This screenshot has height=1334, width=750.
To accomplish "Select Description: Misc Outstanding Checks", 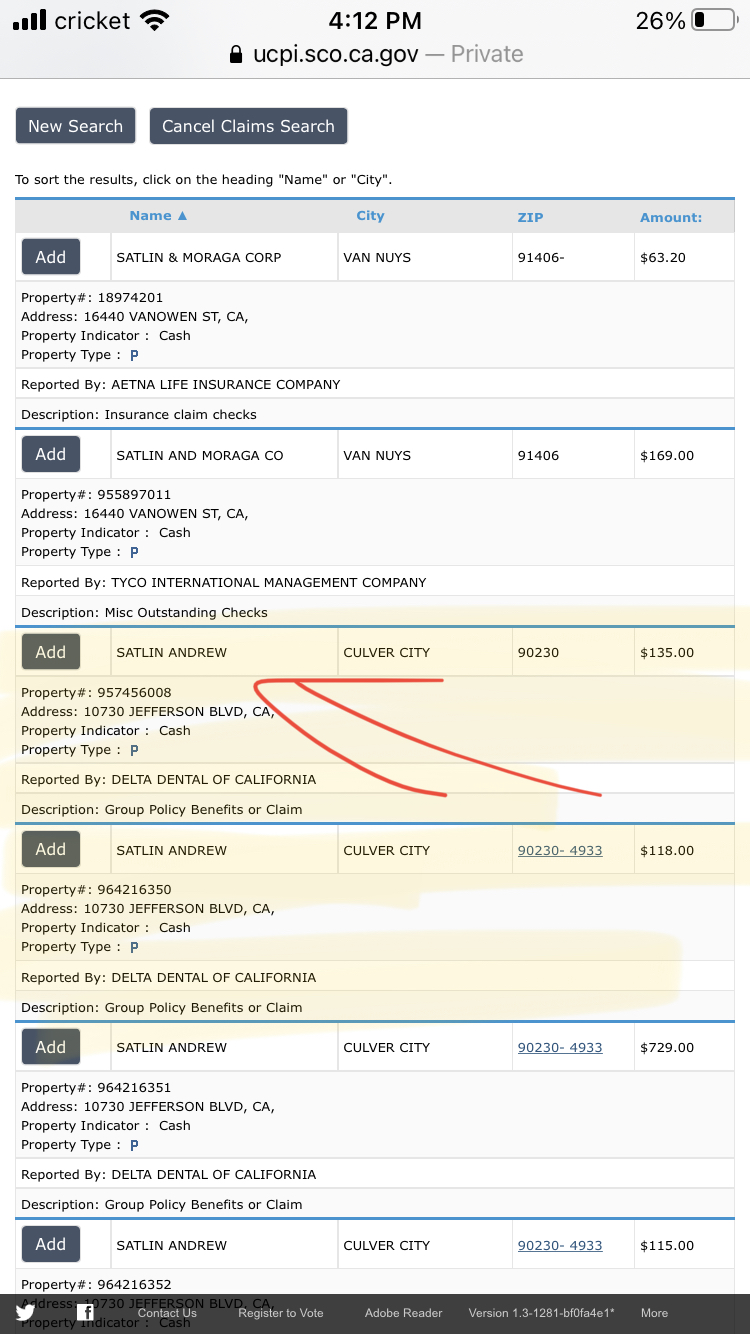I will [145, 612].
